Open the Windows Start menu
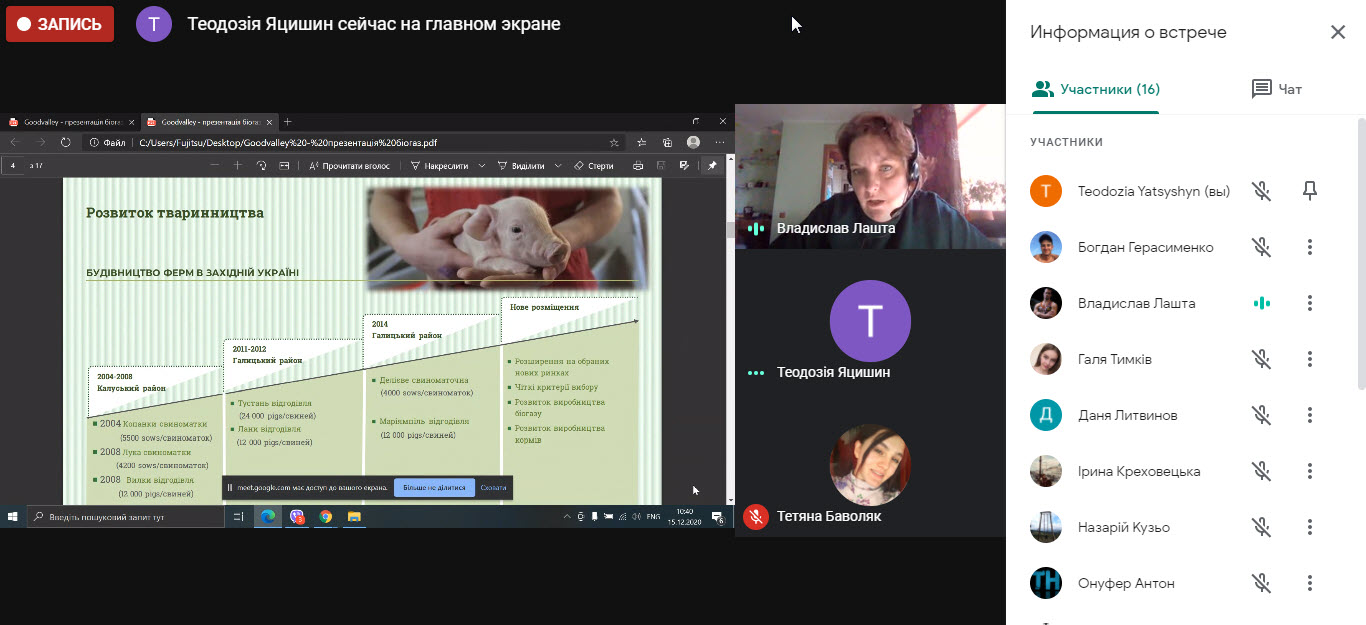The height and width of the screenshot is (625, 1366). pos(13,517)
